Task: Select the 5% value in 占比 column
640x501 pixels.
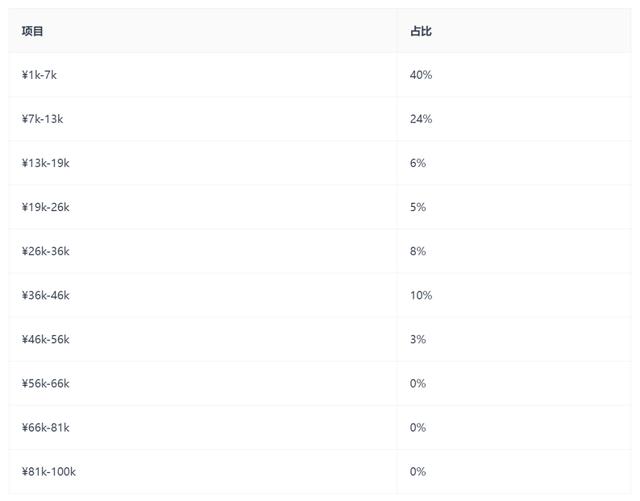Action: 418,207
